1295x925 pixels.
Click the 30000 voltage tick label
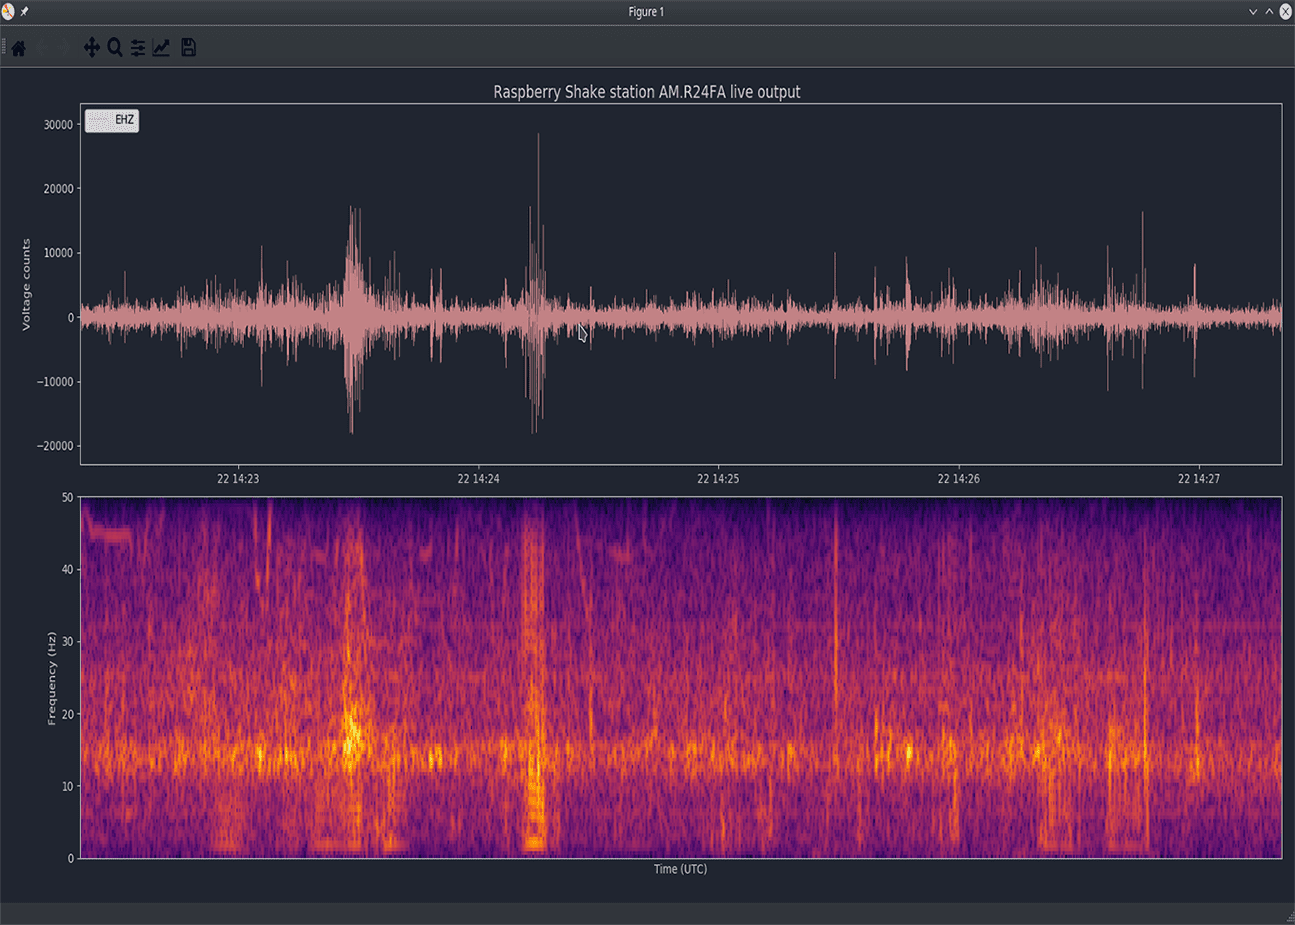click(x=58, y=125)
